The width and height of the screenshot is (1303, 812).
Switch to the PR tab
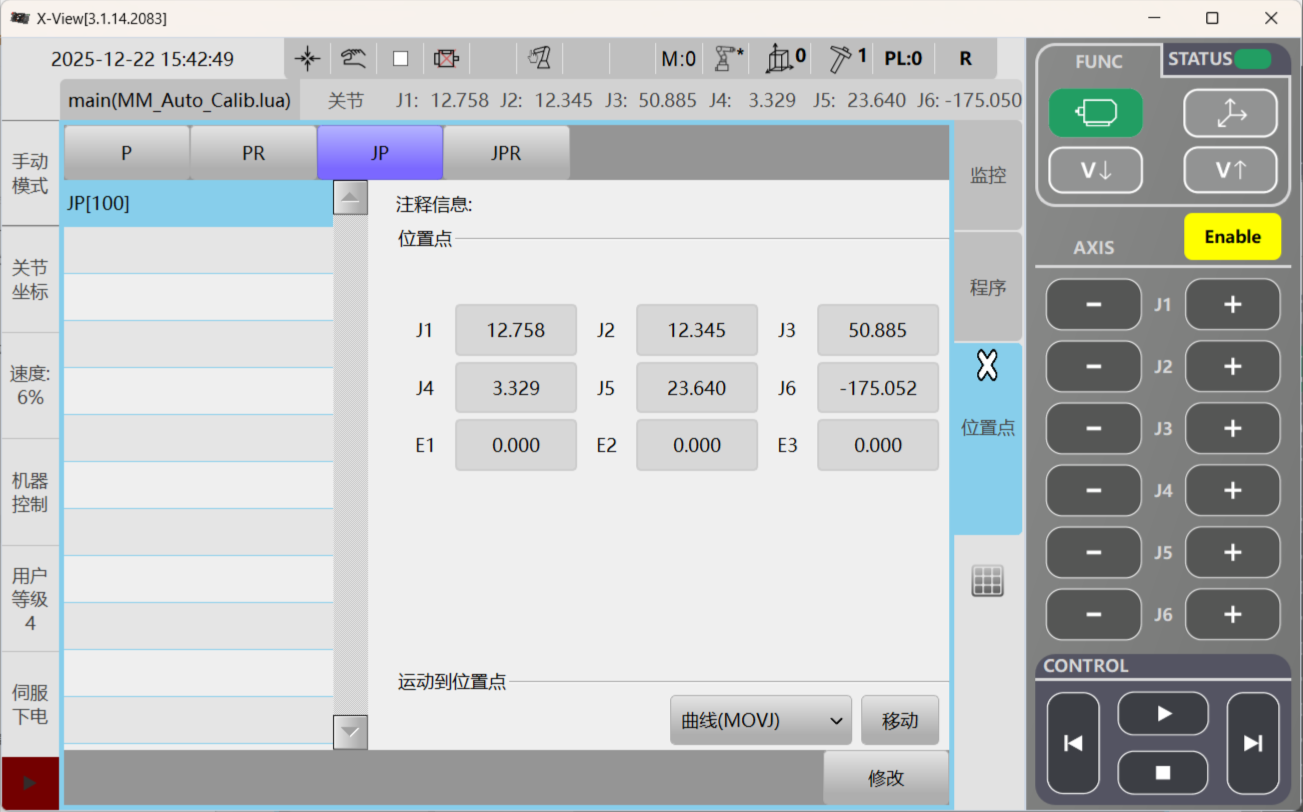pyautogui.click(x=253, y=153)
